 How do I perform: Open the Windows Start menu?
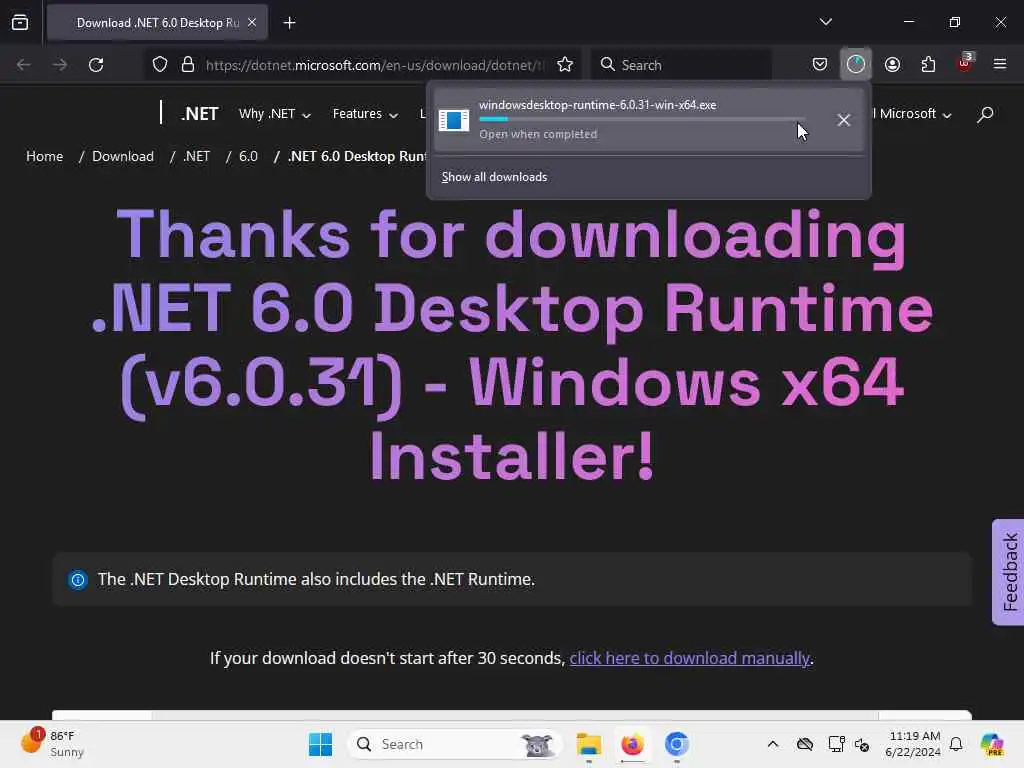coord(320,744)
